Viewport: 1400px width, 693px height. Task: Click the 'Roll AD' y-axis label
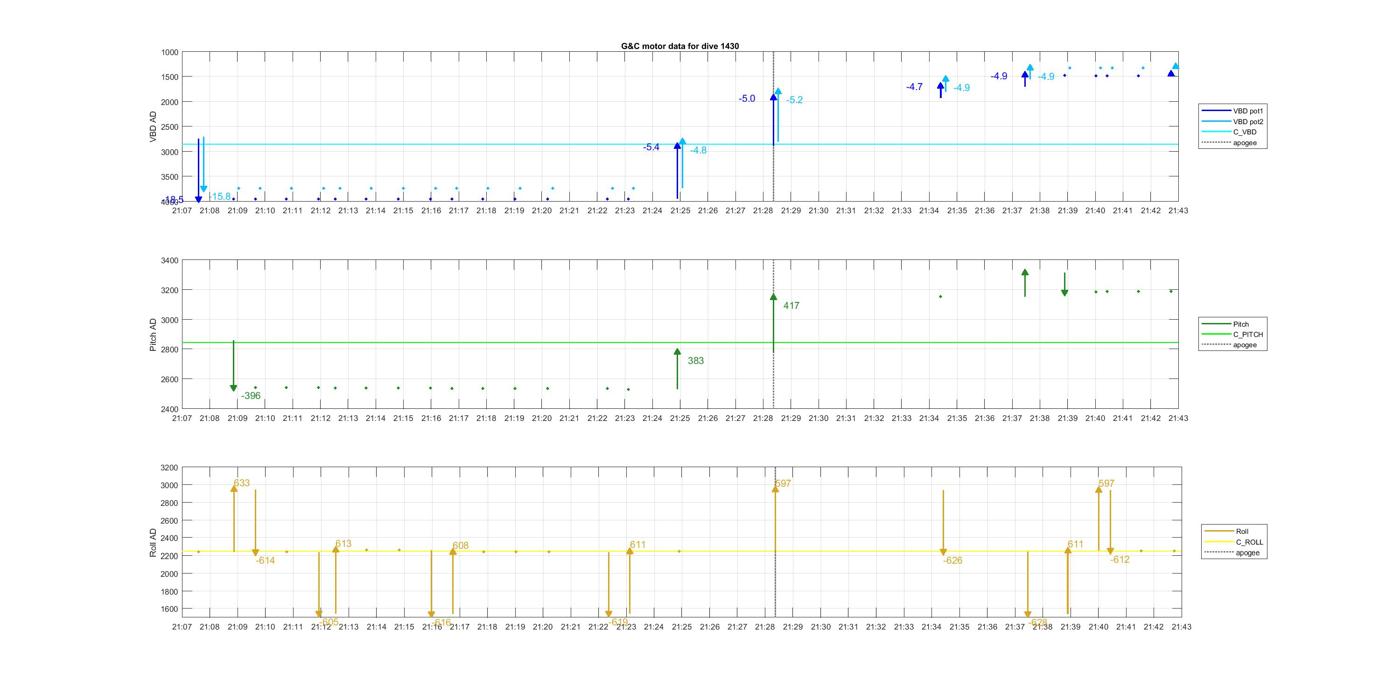153,542
